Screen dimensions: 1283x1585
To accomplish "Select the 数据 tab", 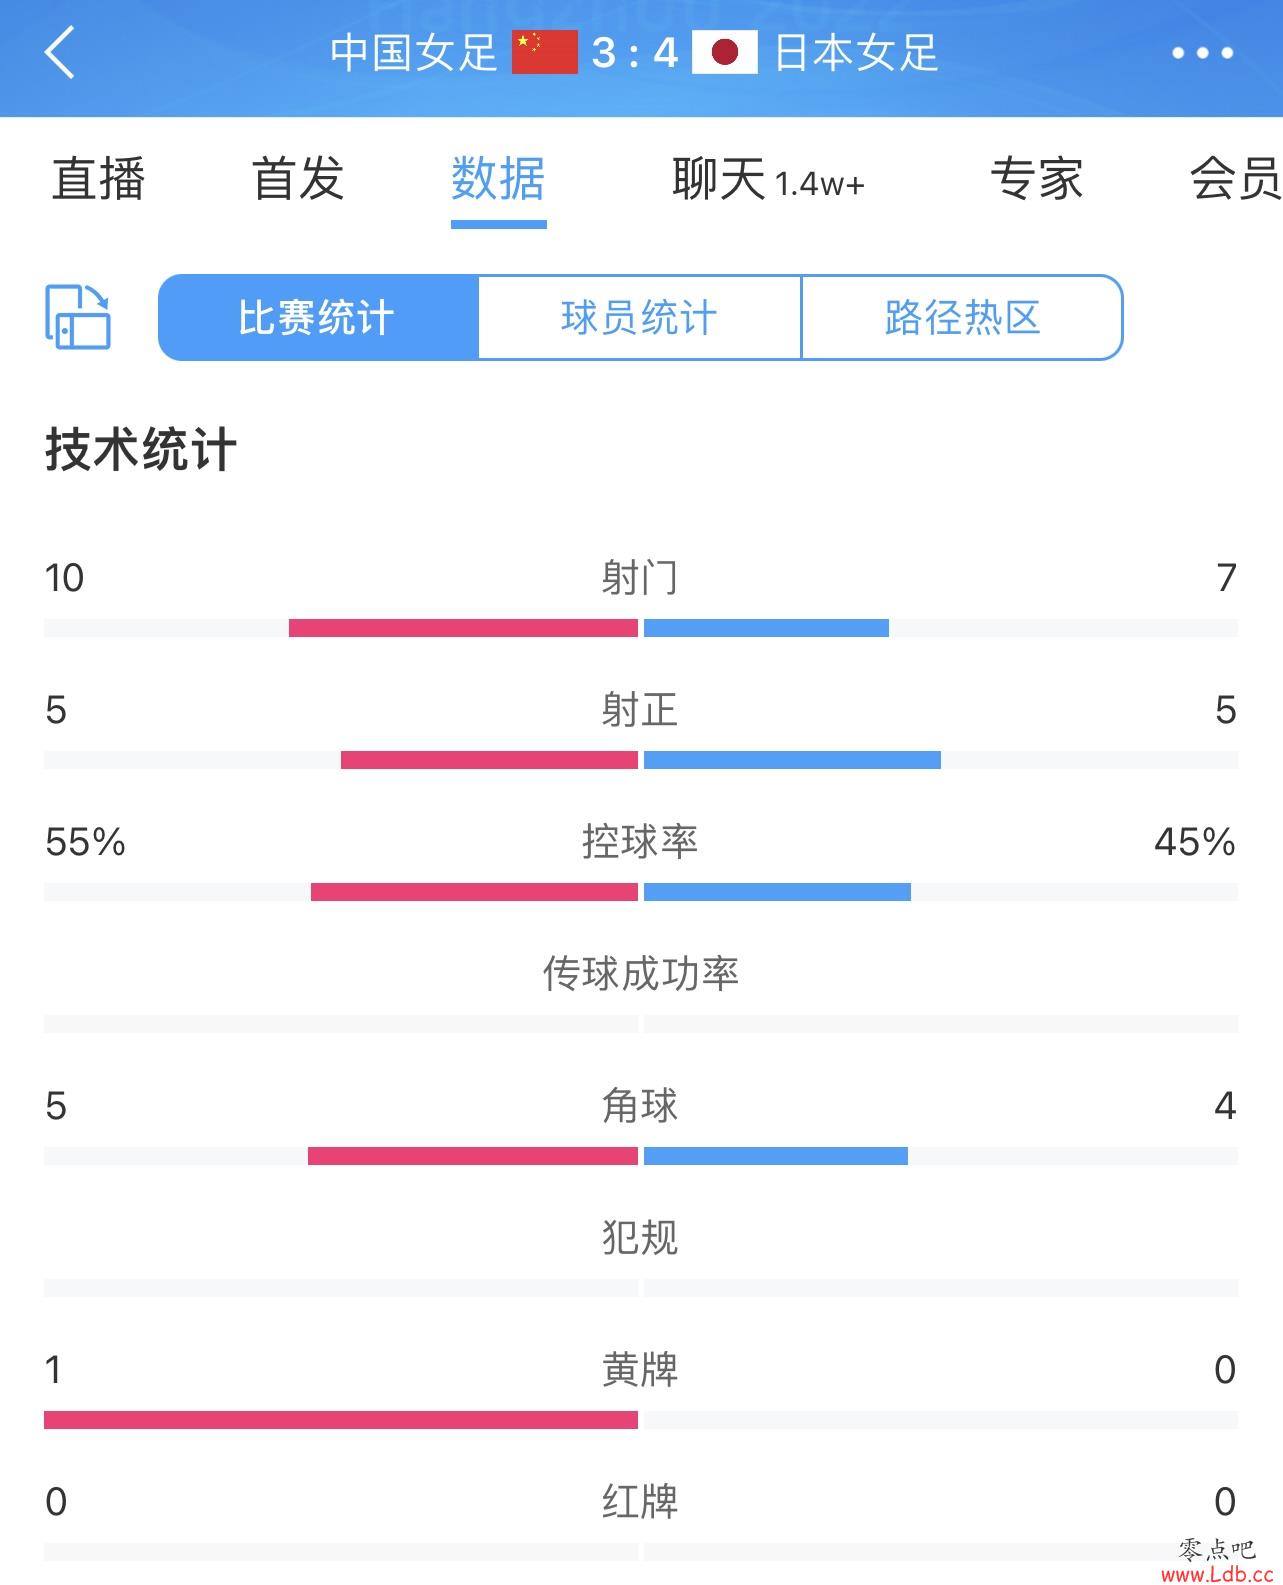I will [498, 180].
